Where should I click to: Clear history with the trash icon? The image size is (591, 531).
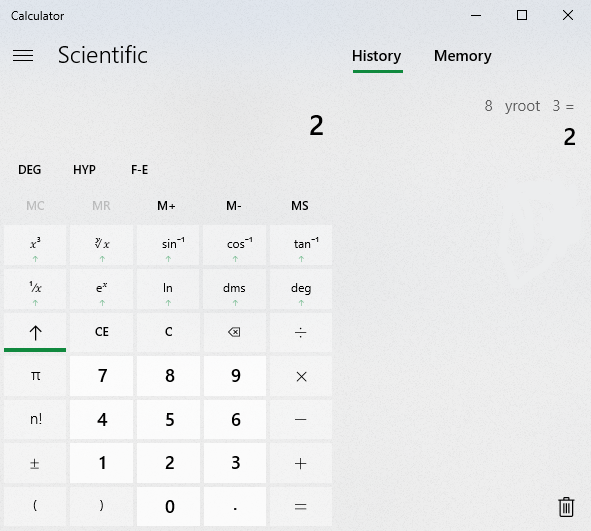566,507
